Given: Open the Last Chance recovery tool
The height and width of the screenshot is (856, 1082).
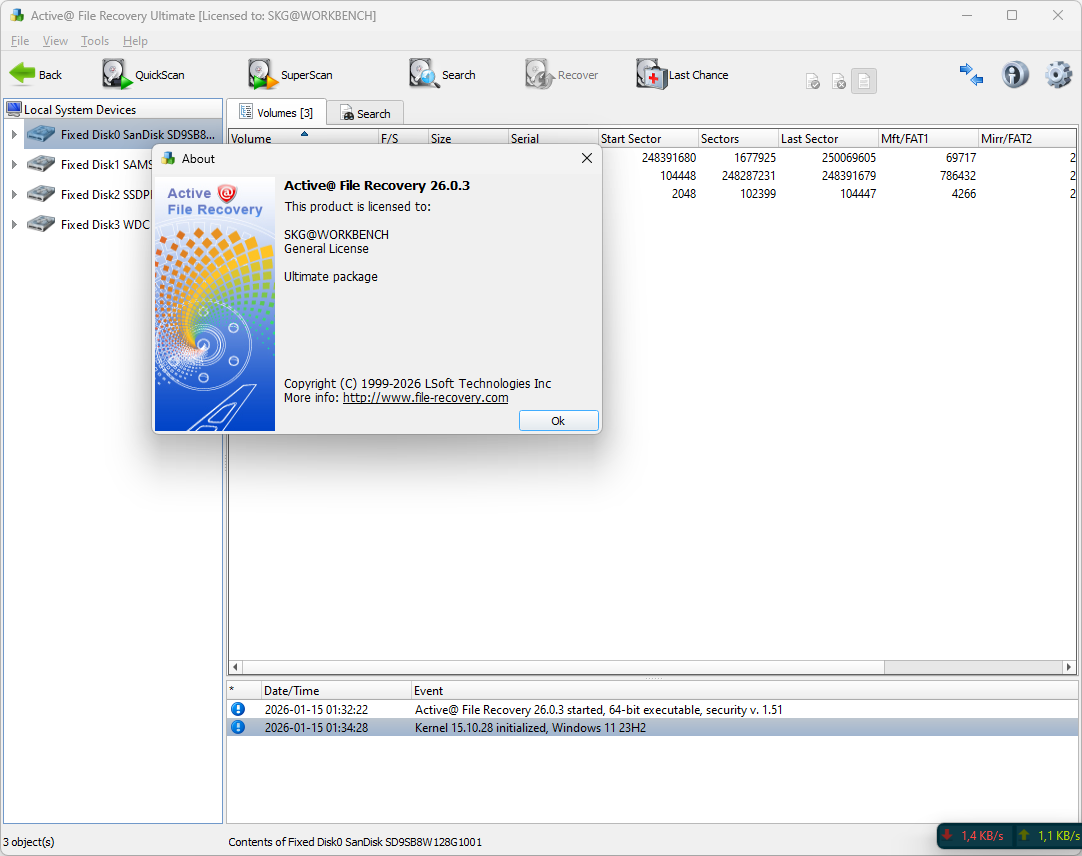Looking at the screenshot, I should (682, 75).
